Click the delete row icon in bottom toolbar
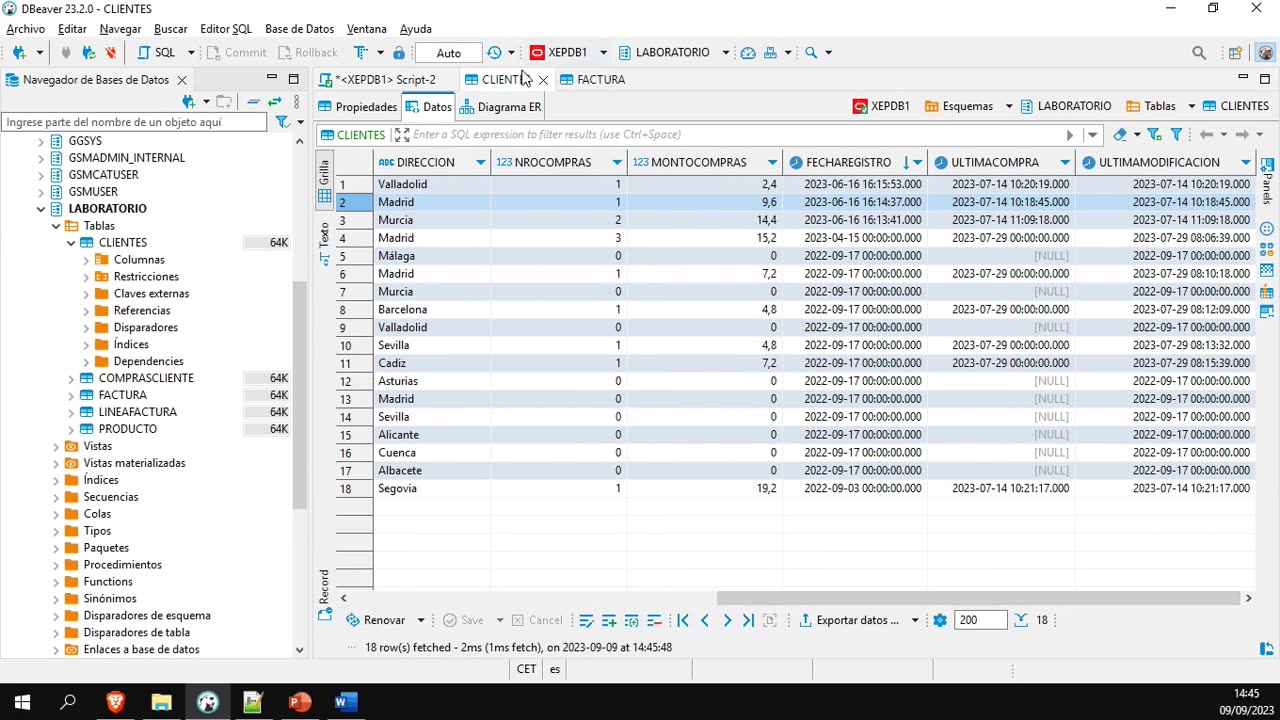Image resolution: width=1280 pixels, height=720 pixels. [654, 621]
